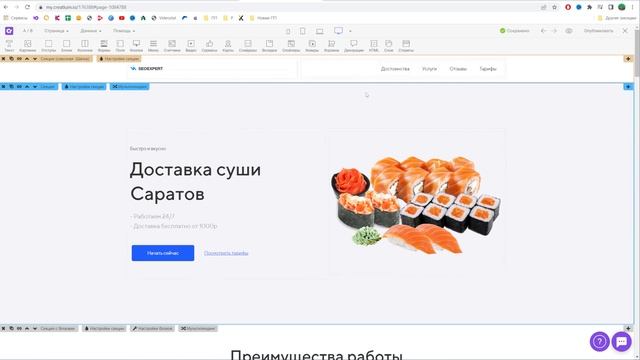Duplicate the blue hero section with the copy icon
Viewport: 640px width, 360px height.
click(11, 87)
